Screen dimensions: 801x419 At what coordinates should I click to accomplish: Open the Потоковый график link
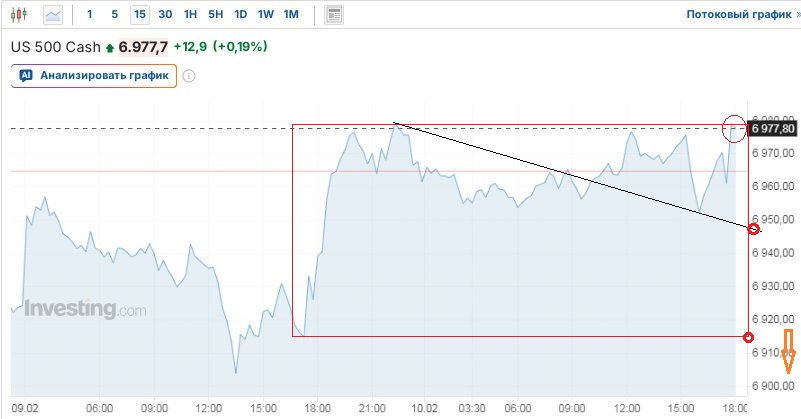click(738, 15)
